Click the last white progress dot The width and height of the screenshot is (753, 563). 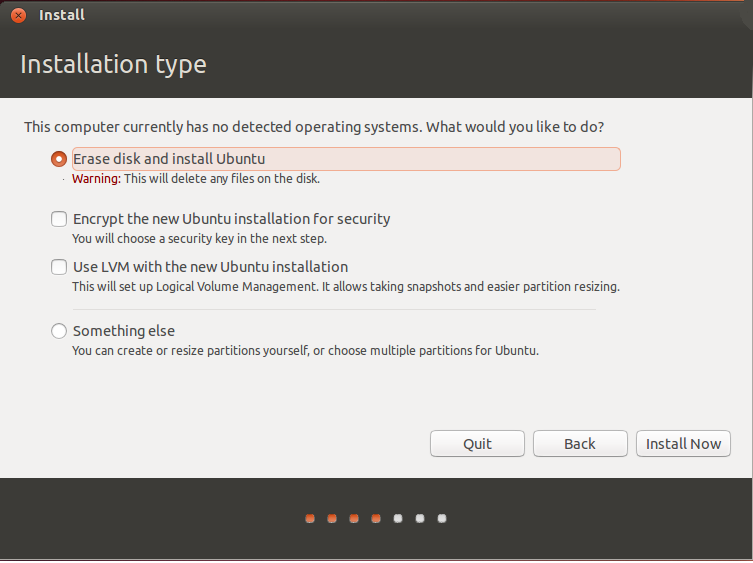pos(442,518)
